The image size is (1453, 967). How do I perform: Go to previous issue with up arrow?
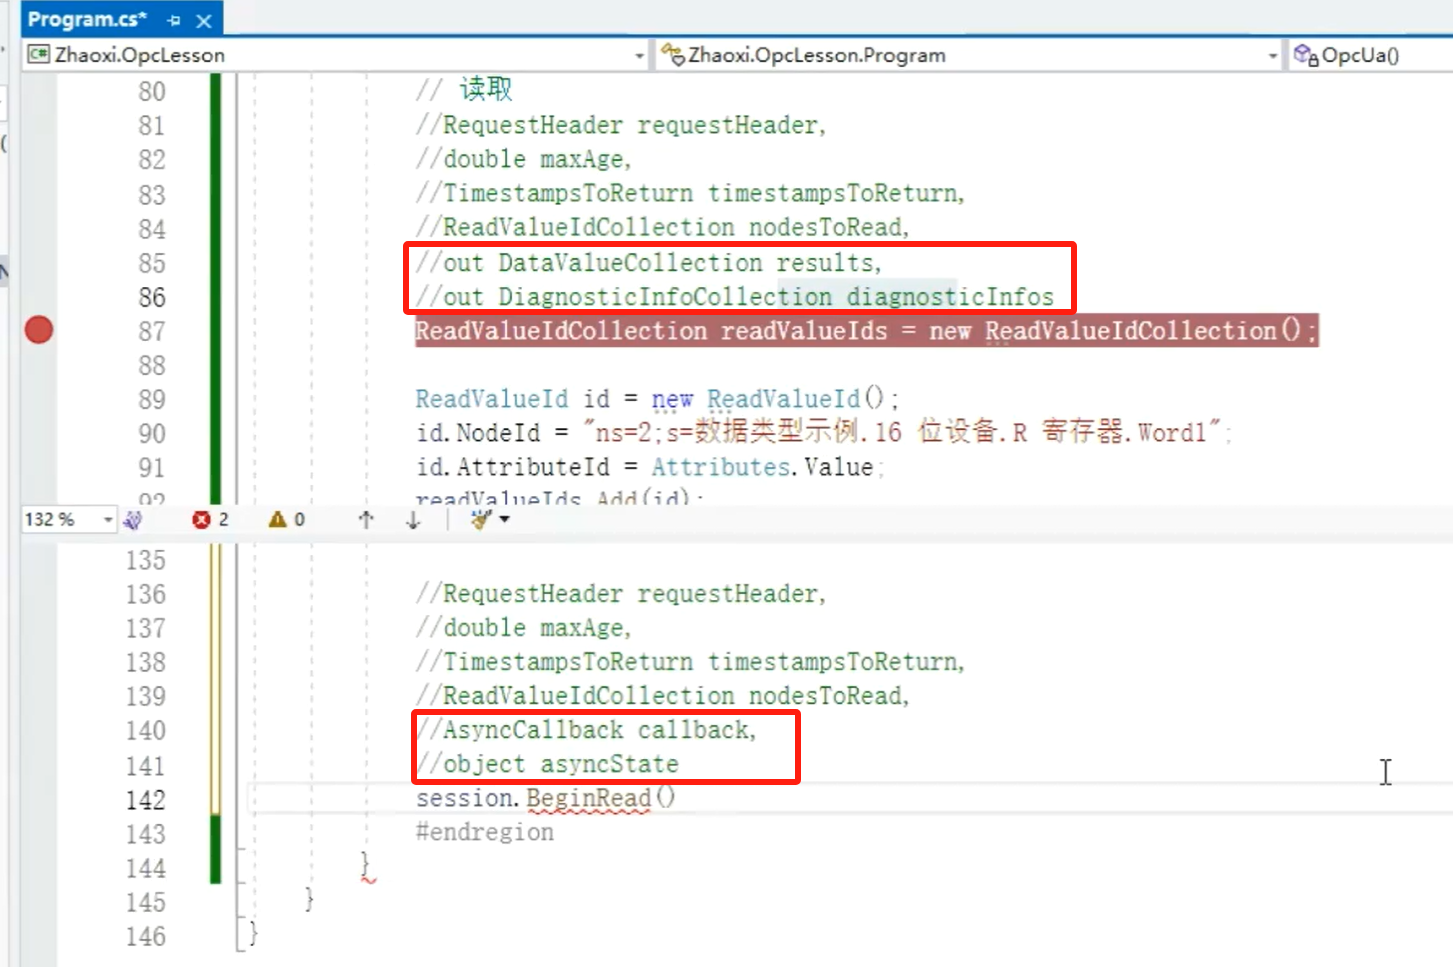[366, 519]
